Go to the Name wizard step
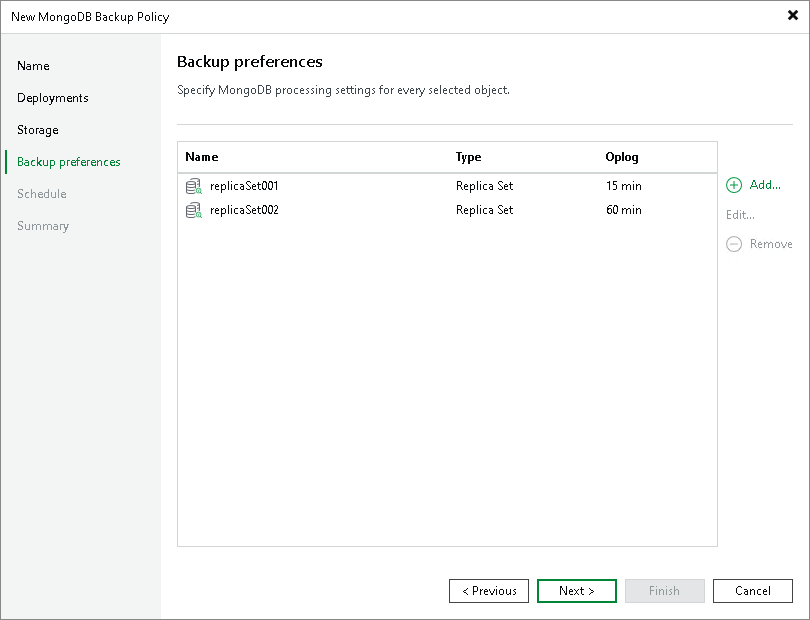The height and width of the screenshot is (620, 810). point(33,66)
